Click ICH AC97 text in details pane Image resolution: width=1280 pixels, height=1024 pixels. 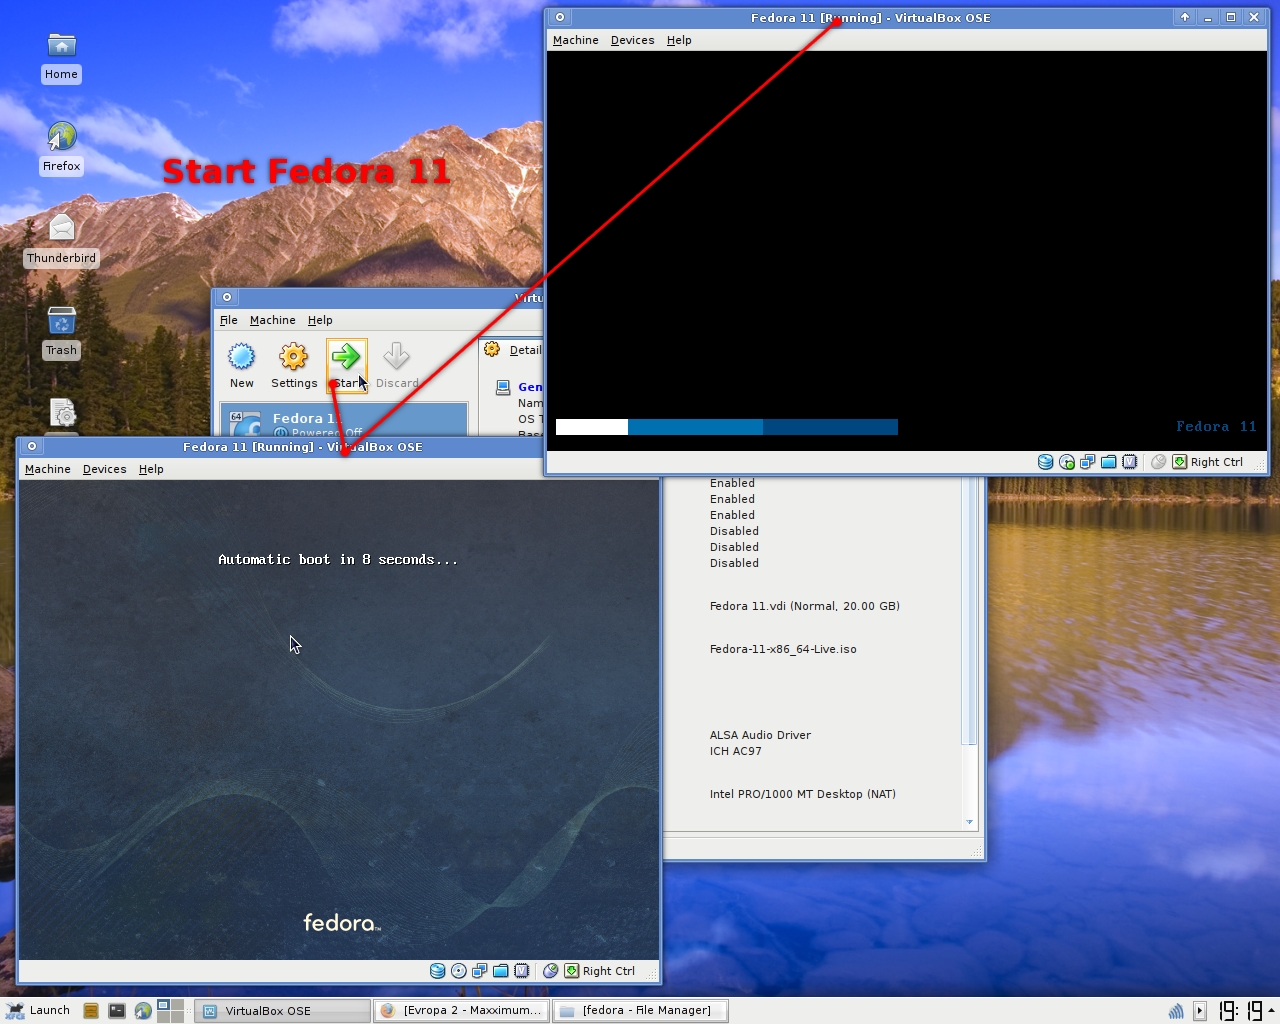click(x=736, y=751)
